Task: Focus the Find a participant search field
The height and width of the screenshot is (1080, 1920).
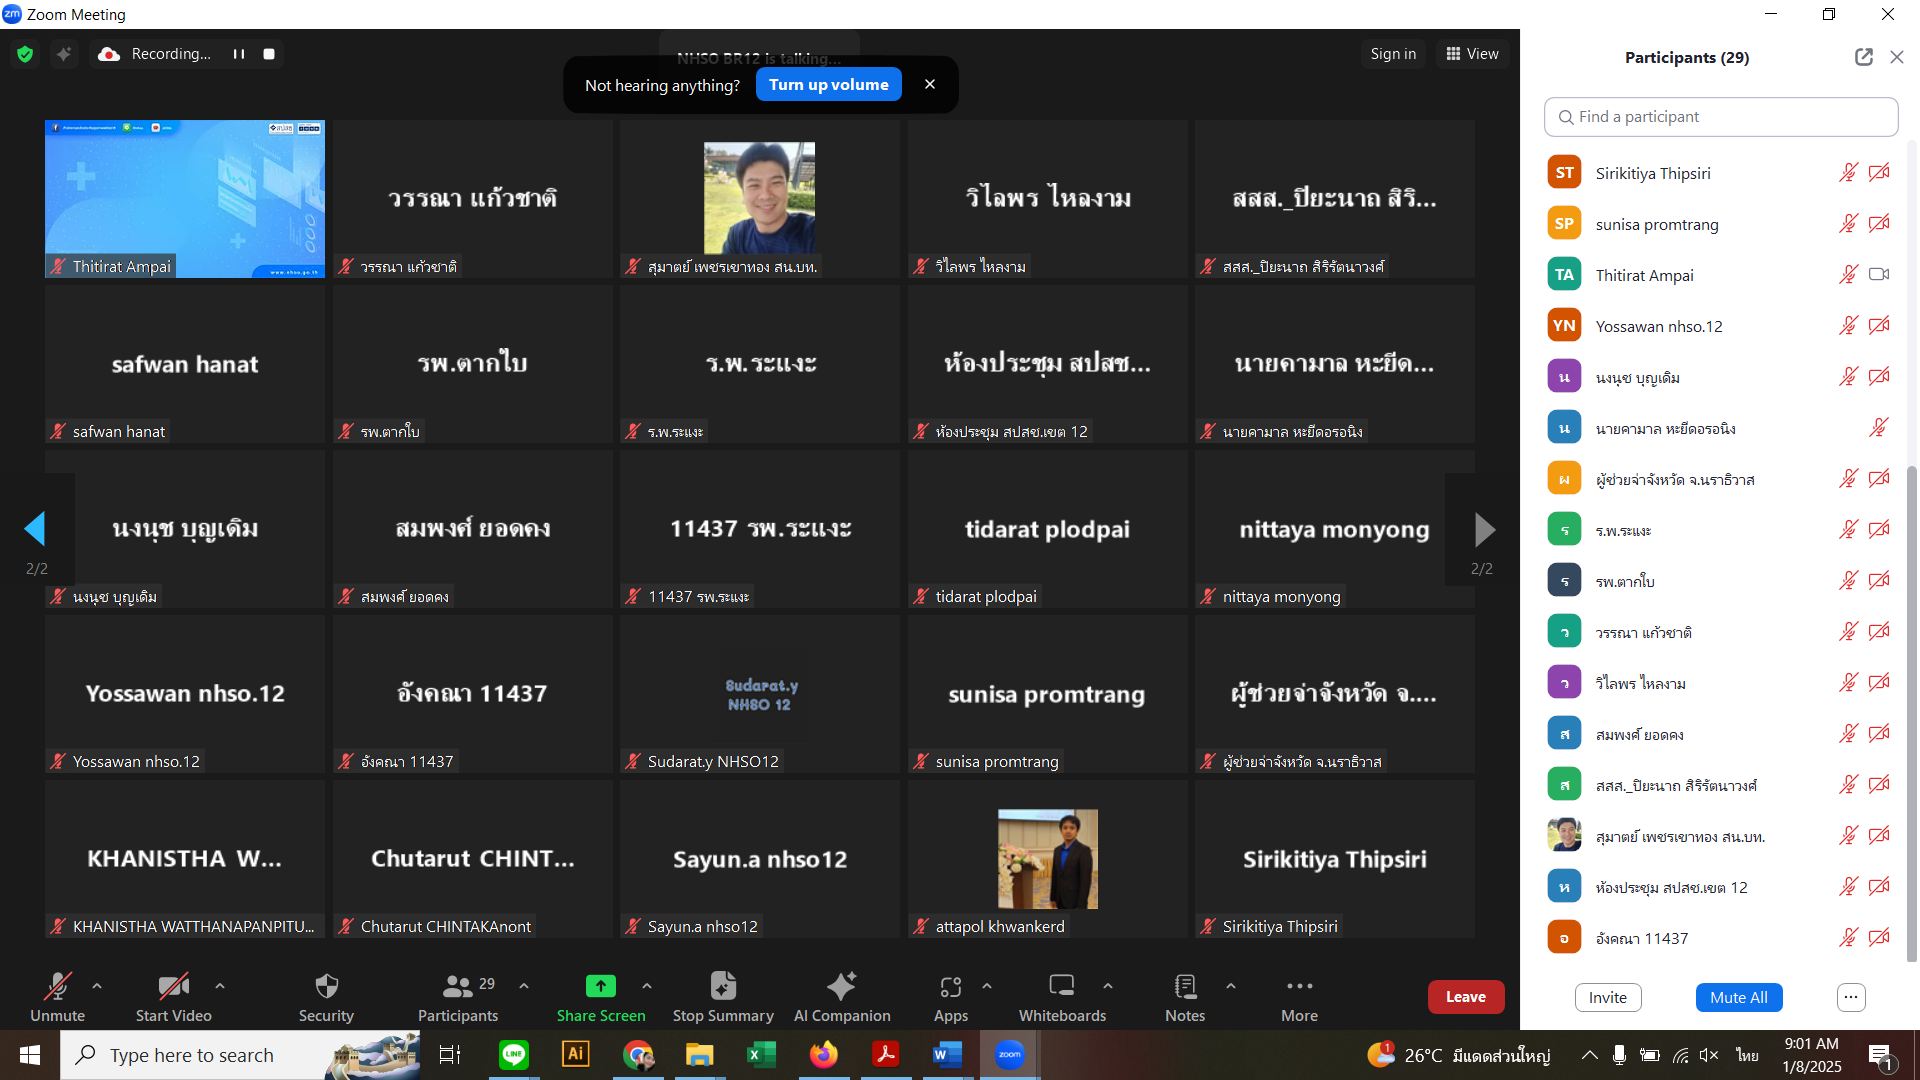Action: click(1721, 117)
